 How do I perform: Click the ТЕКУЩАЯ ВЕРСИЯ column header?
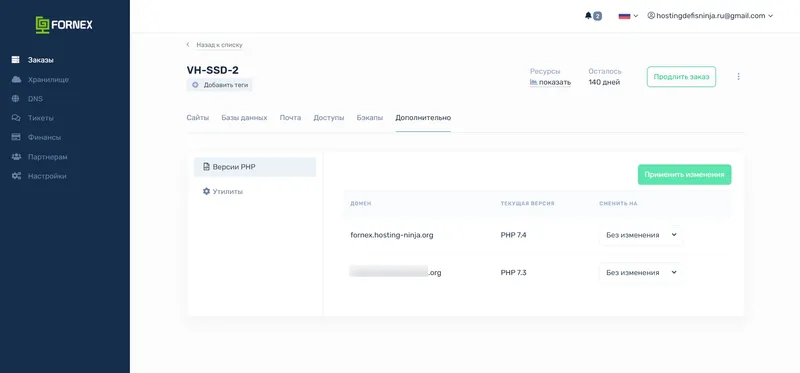[527, 204]
